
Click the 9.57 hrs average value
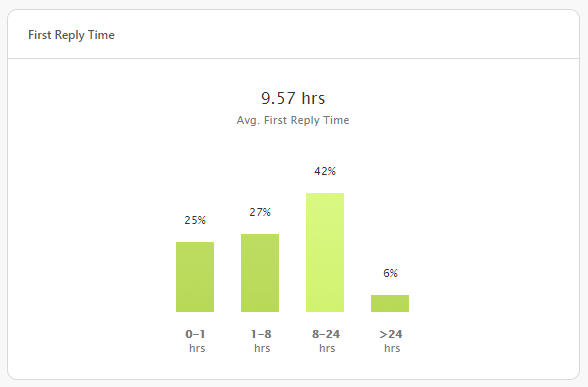[293, 98]
